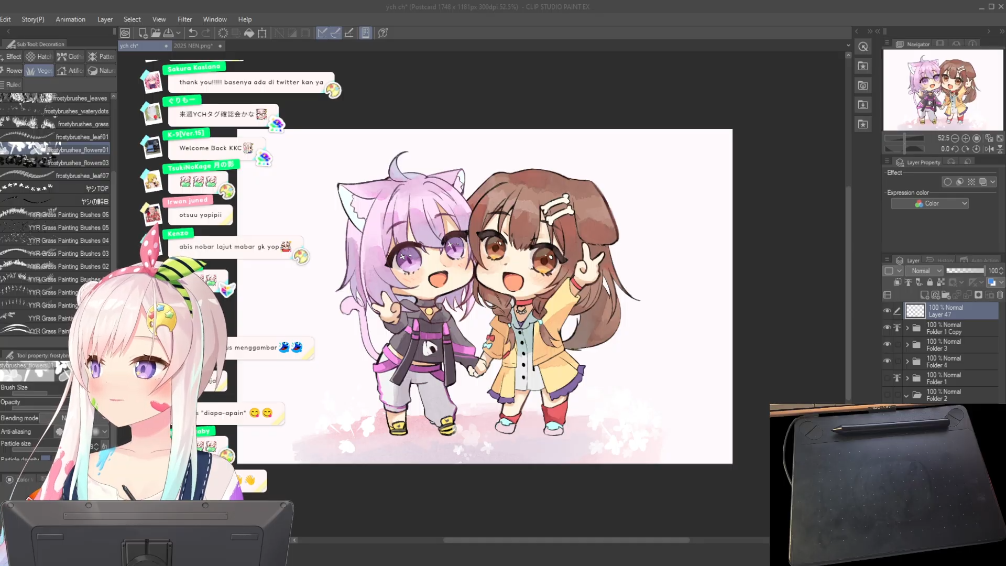Click the Save icon in command bar
Viewport: 1006px width, 566px height.
(168, 33)
